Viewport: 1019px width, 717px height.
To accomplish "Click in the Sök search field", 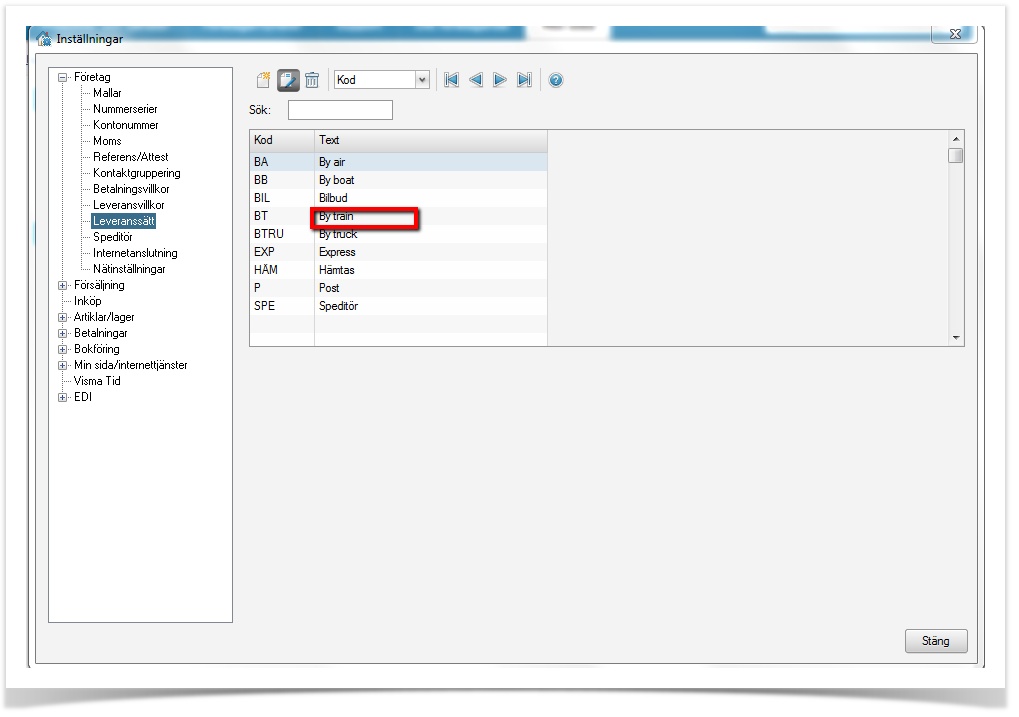I will pyautogui.click(x=340, y=110).
